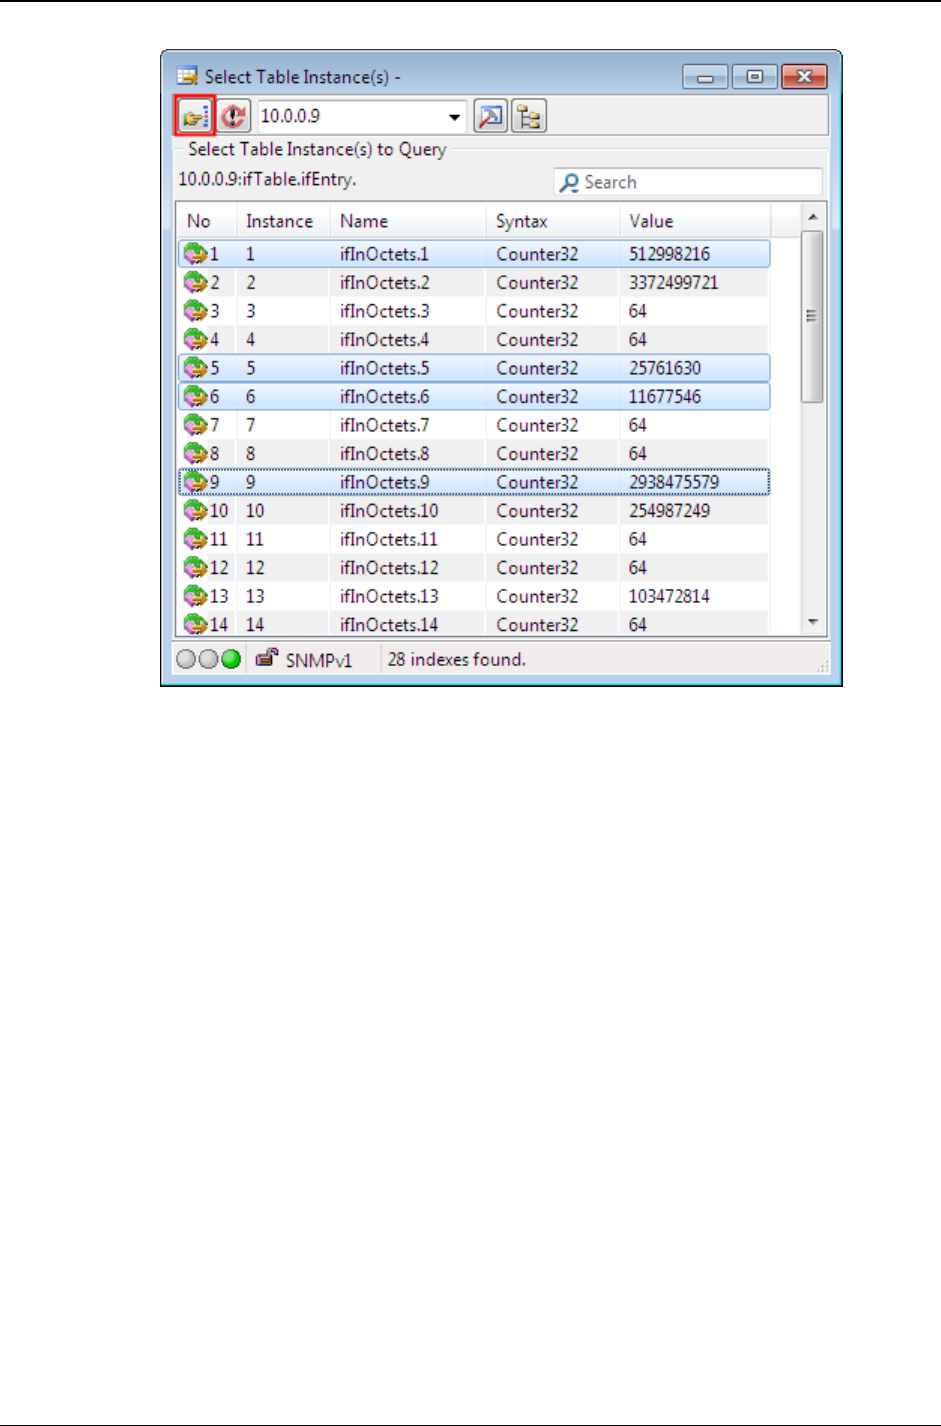Screen dimensions: 941x1426
Task: Click the Search input field
Action: tap(688, 182)
